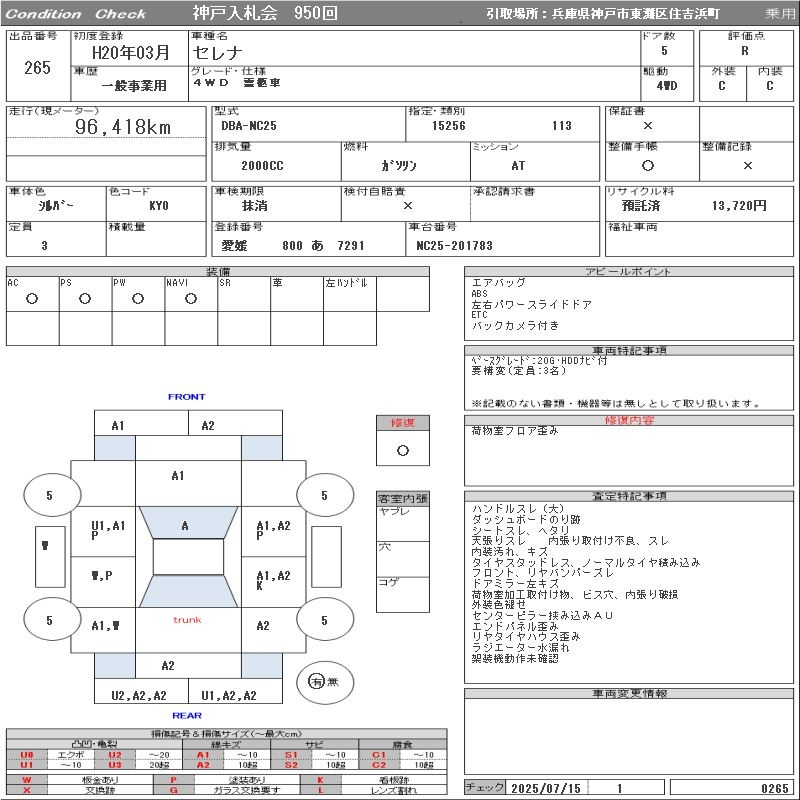Click the transmission value AT
This screenshot has height=800, width=800.
tap(518, 166)
